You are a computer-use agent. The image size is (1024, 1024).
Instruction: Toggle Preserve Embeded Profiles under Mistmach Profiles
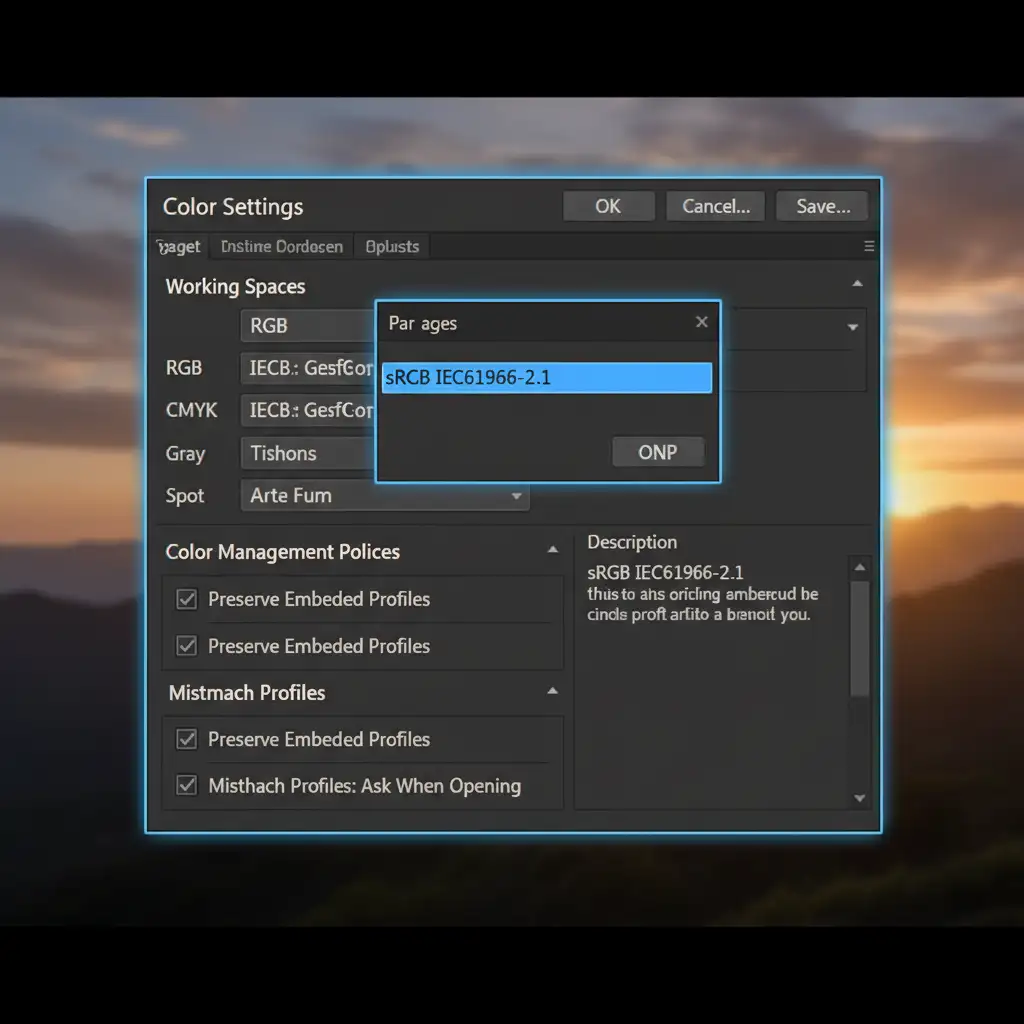(x=186, y=739)
